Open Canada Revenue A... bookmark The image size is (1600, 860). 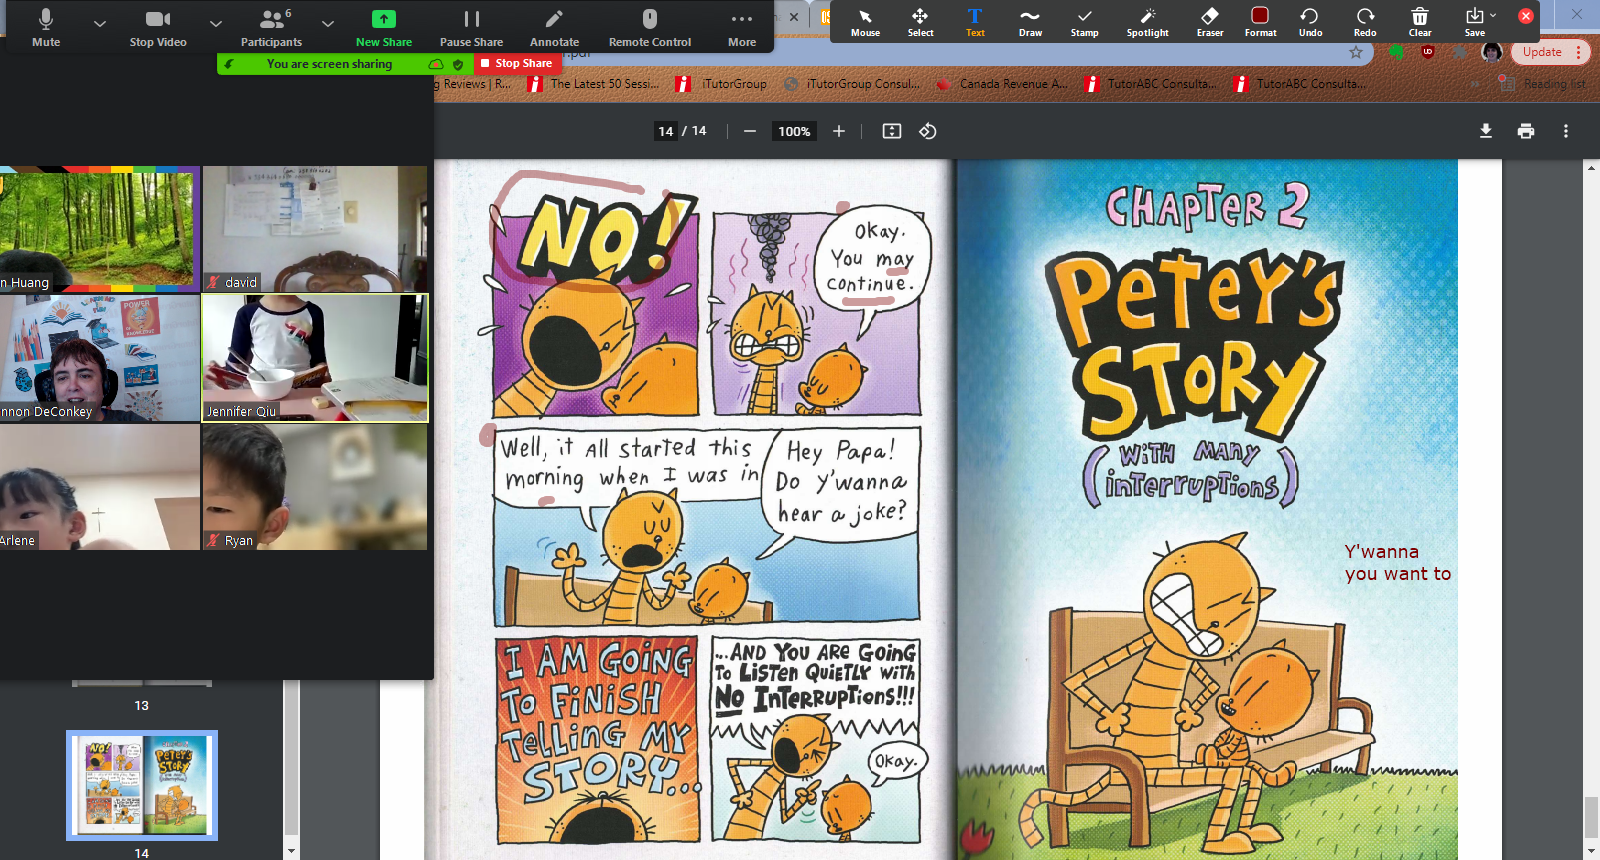pos(1001,84)
